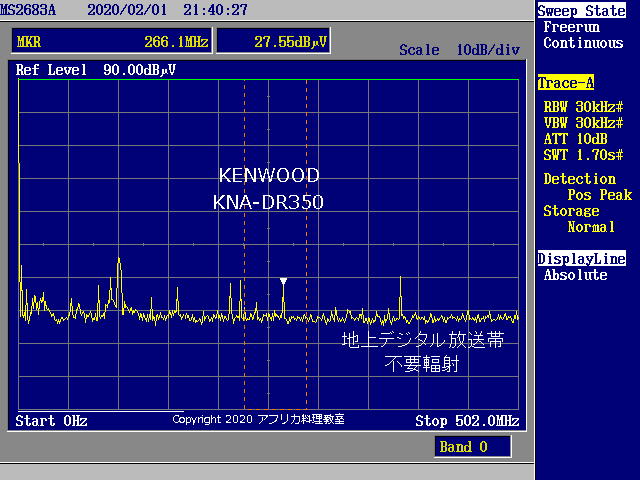Image resolution: width=640 pixels, height=480 pixels.
Task: Select the Stop 502.0MHz frequency label
Action: coord(467,421)
